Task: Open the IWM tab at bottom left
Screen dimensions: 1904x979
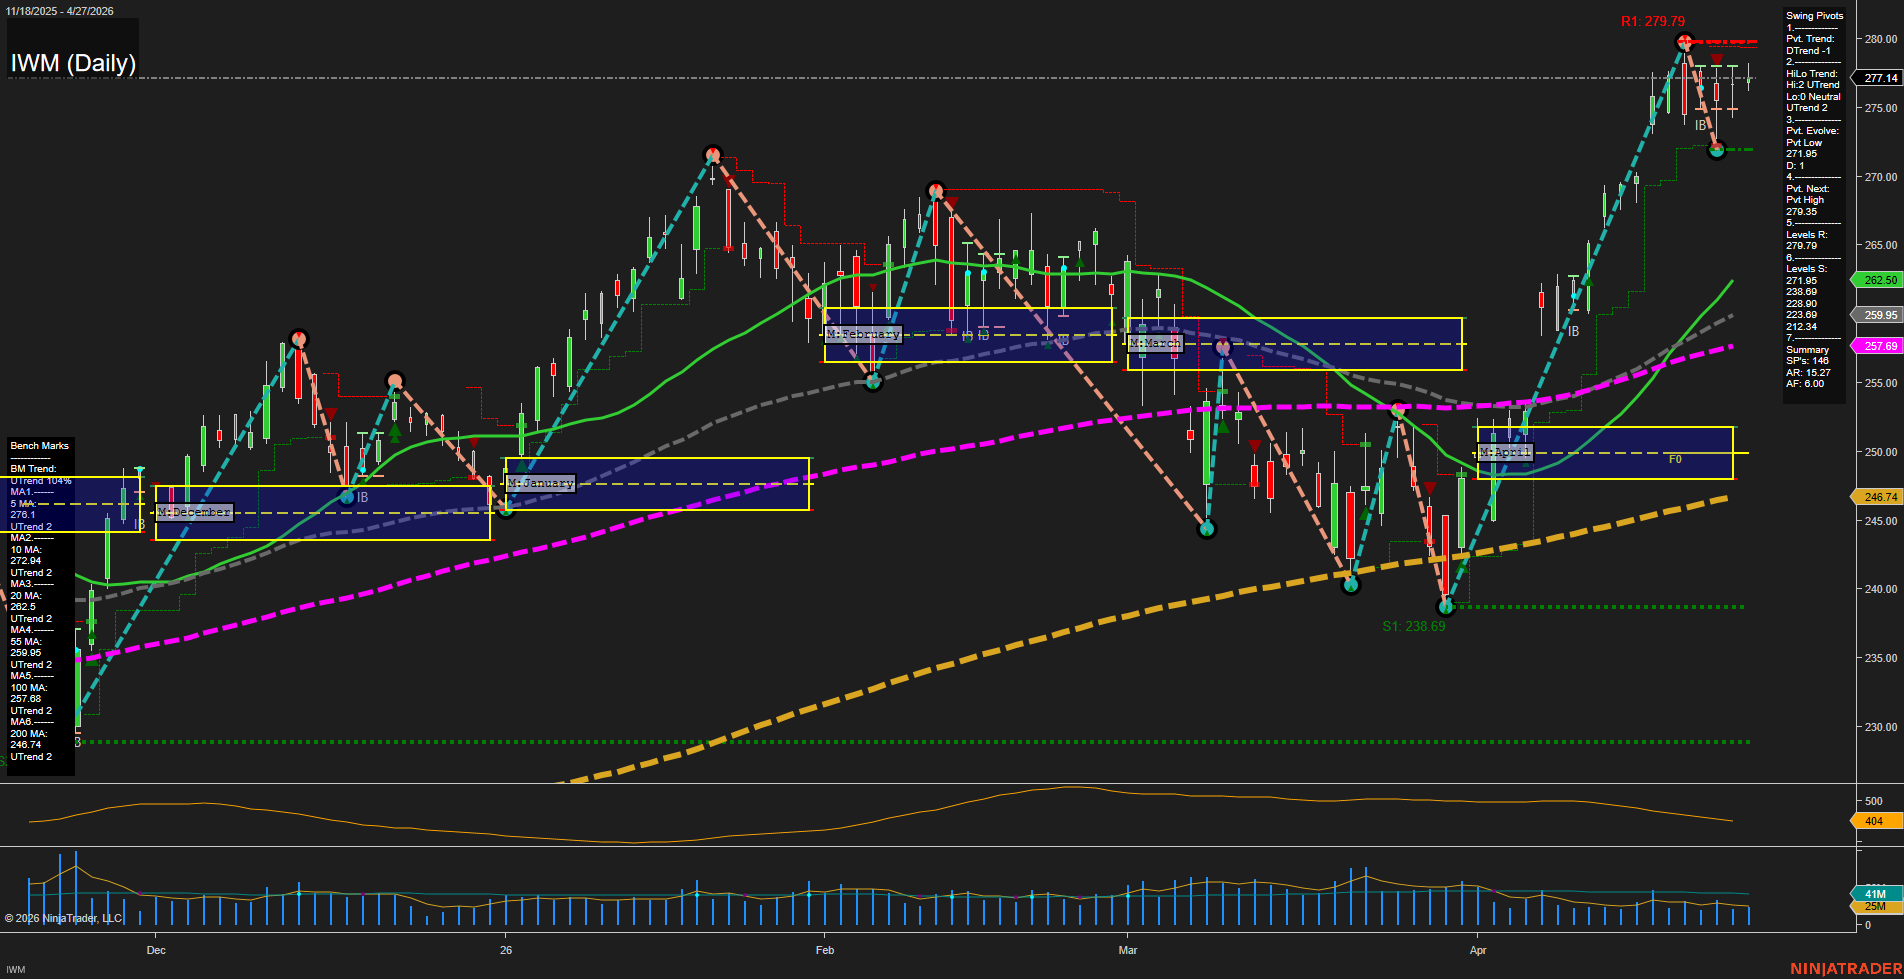Action: [16, 969]
